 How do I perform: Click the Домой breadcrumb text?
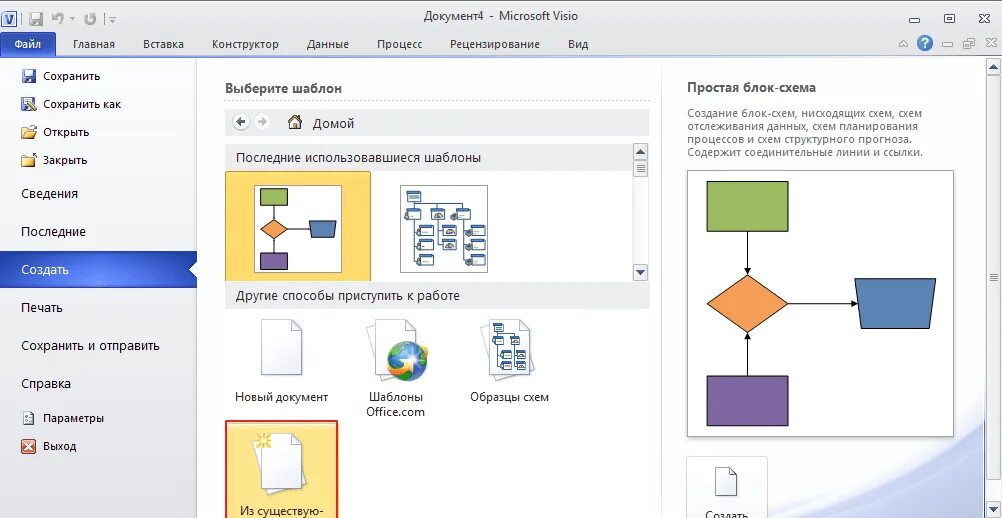[x=333, y=123]
